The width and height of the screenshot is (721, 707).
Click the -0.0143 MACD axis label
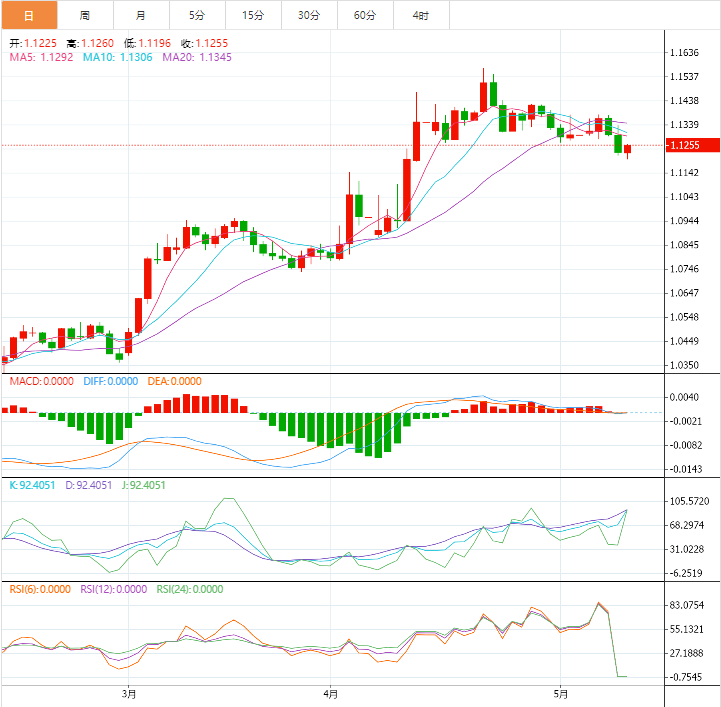point(684,469)
